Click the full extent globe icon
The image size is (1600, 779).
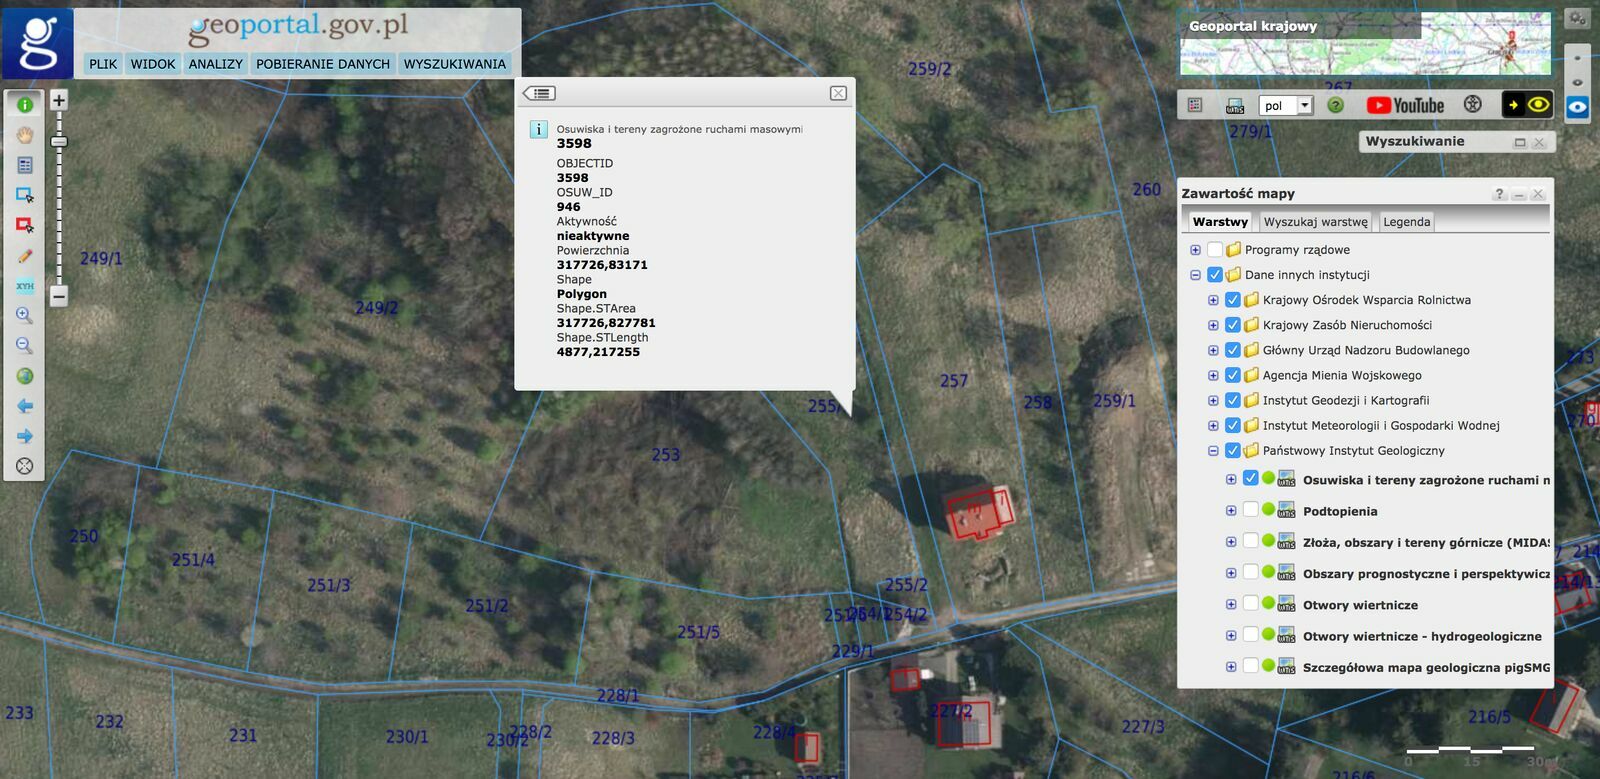[25, 376]
